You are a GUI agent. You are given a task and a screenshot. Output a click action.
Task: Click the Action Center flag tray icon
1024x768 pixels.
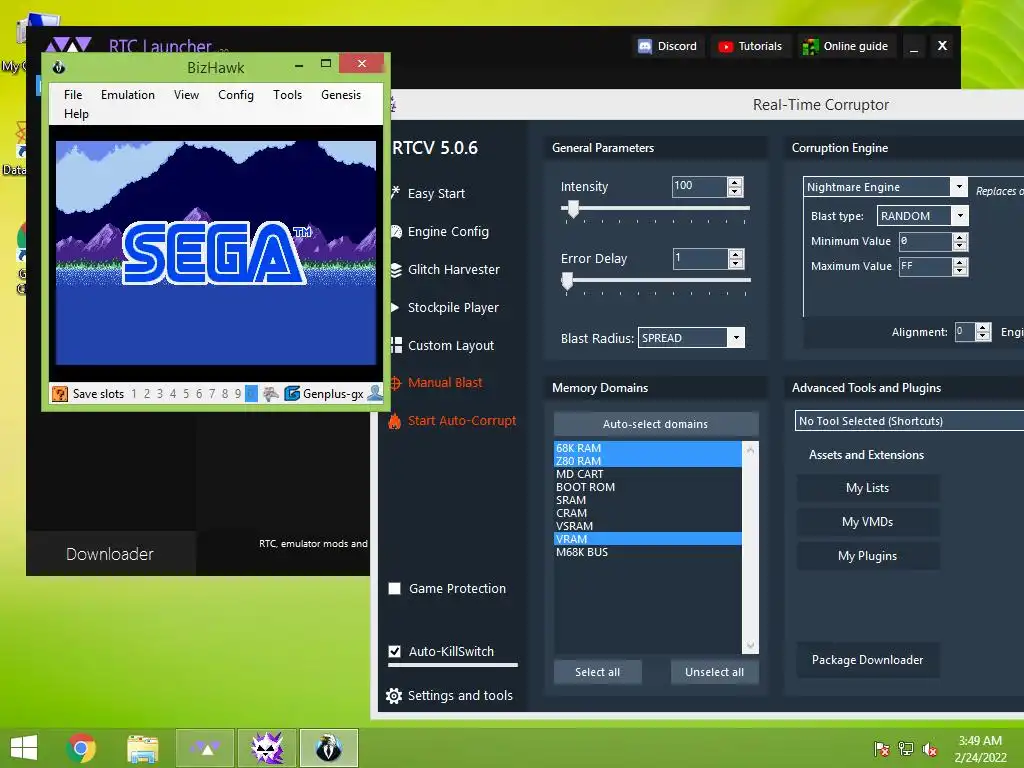881,749
